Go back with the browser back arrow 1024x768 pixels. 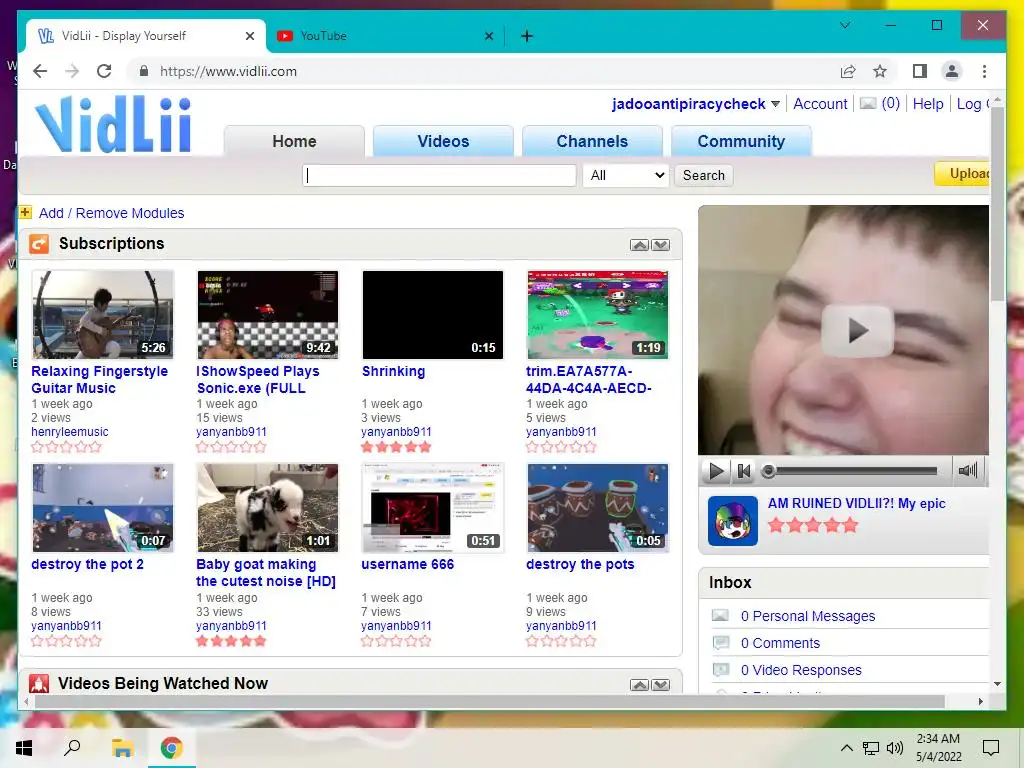coord(40,71)
